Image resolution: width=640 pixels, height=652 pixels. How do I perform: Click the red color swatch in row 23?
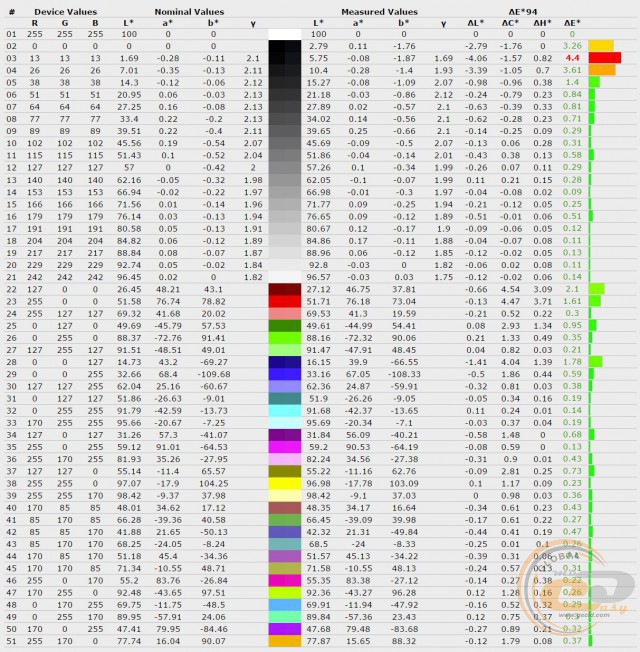click(285, 301)
